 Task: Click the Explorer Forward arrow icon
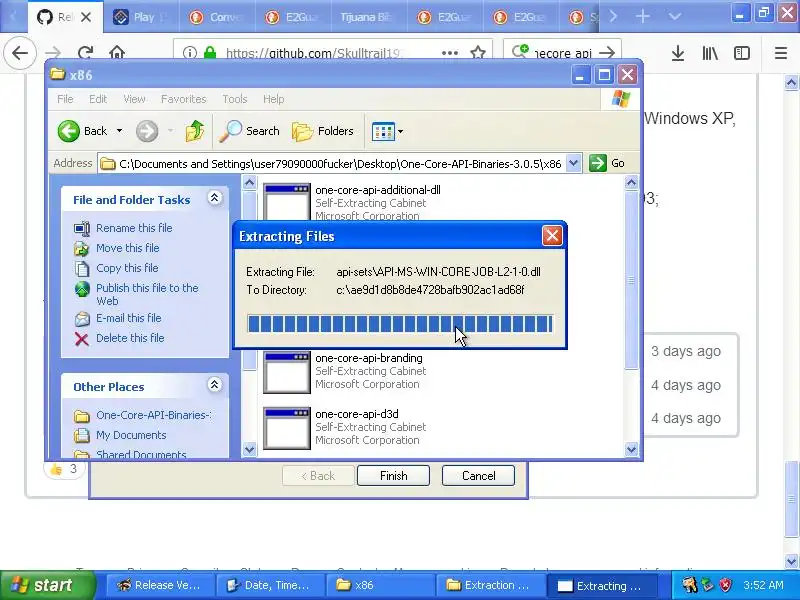[147, 131]
